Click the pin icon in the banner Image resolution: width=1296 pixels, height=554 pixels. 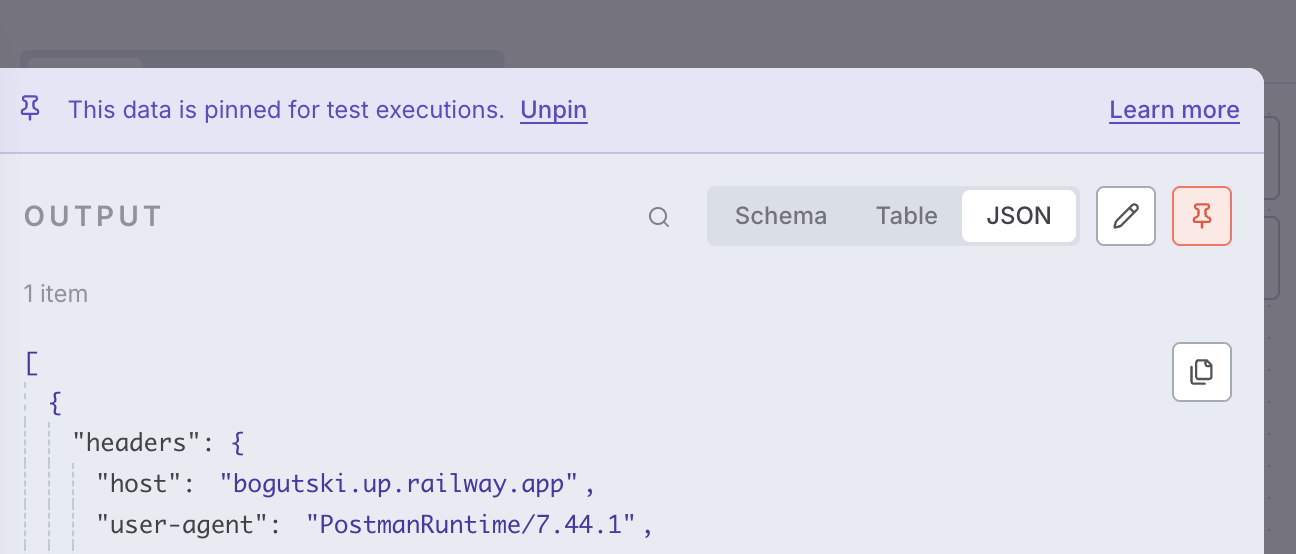pyautogui.click(x=31, y=109)
